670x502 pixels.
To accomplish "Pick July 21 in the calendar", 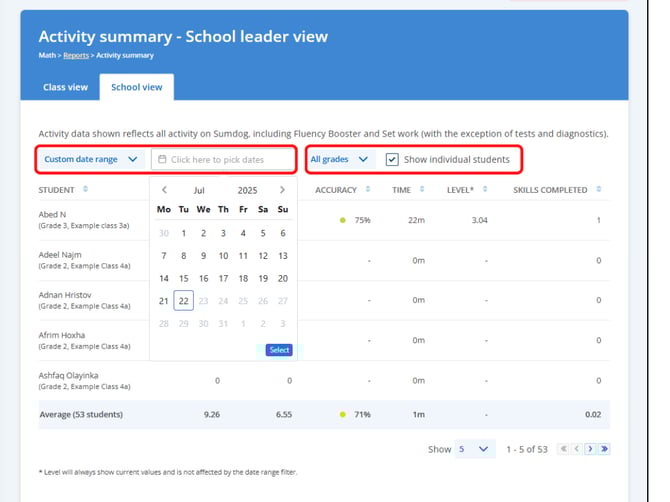I will (x=164, y=301).
